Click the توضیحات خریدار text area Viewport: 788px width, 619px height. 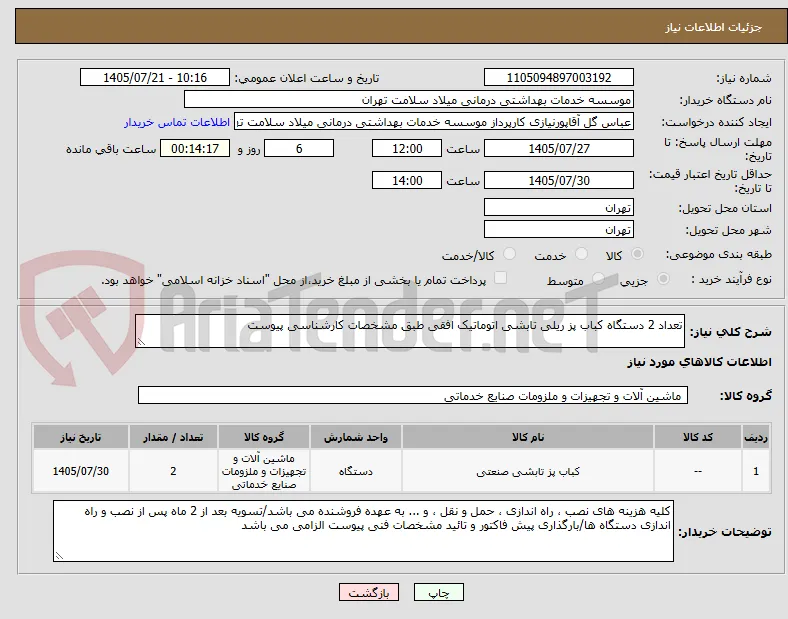point(363,531)
